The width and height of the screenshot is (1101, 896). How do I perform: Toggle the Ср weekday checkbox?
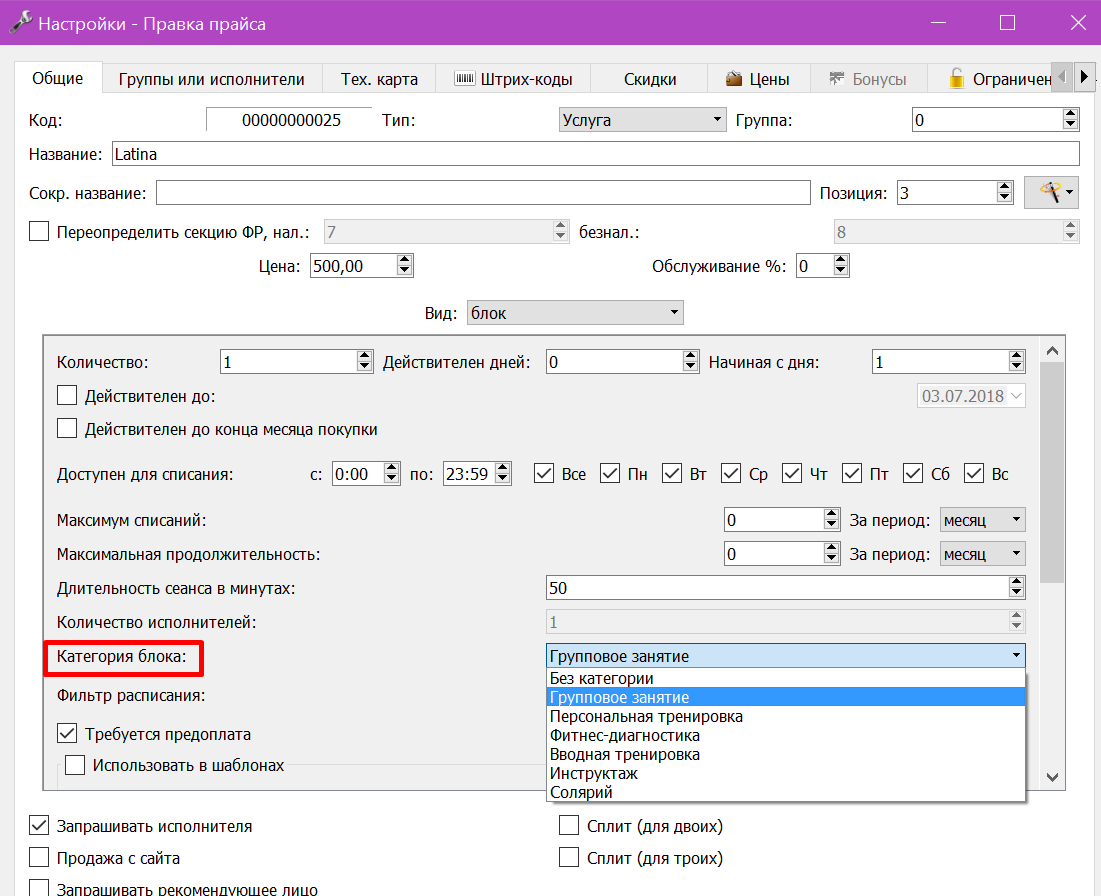pos(731,473)
